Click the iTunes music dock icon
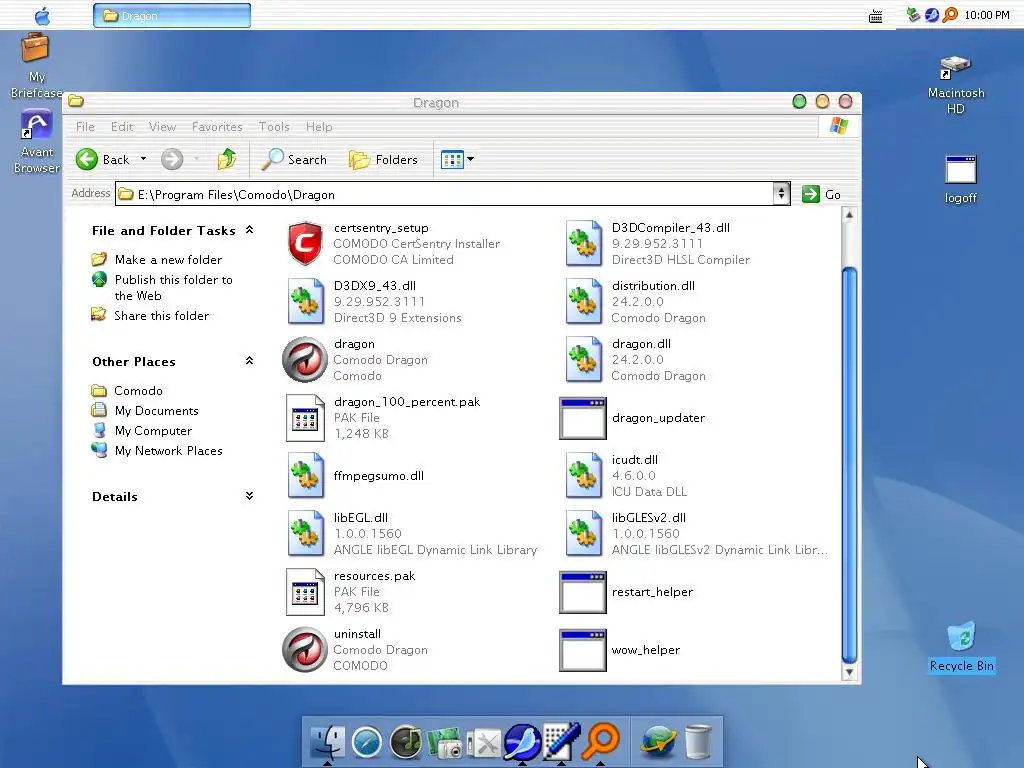This screenshot has height=768, width=1024. [x=406, y=743]
